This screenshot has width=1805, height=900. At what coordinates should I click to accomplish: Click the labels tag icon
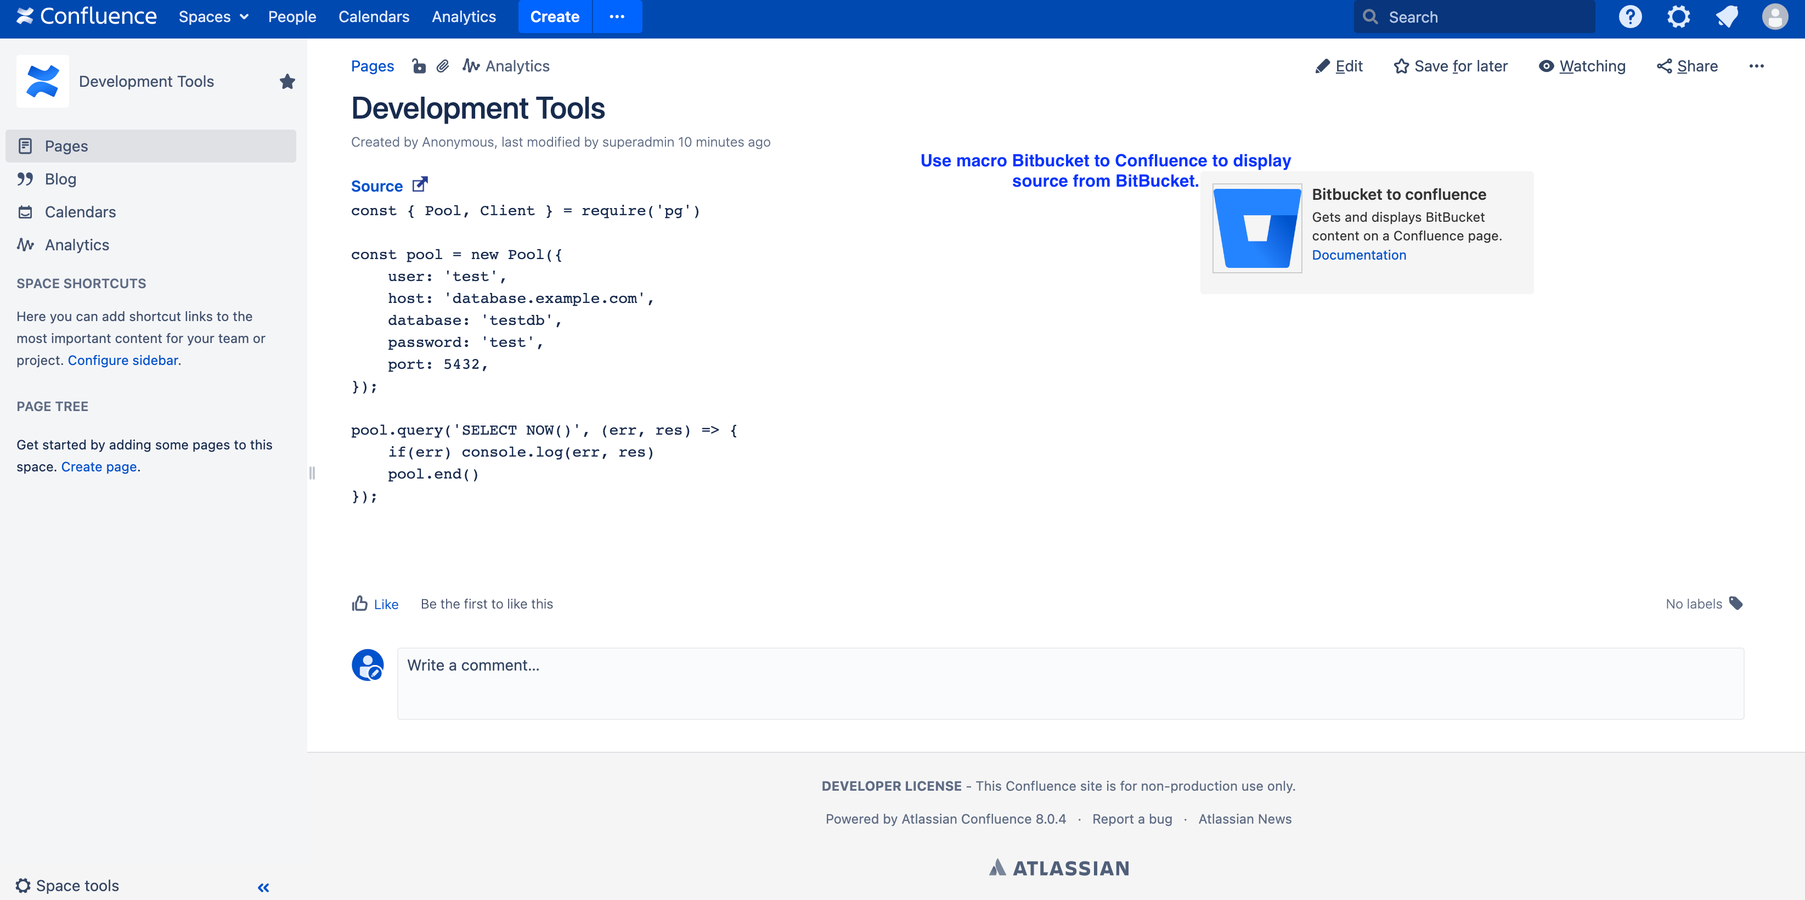(1736, 603)
